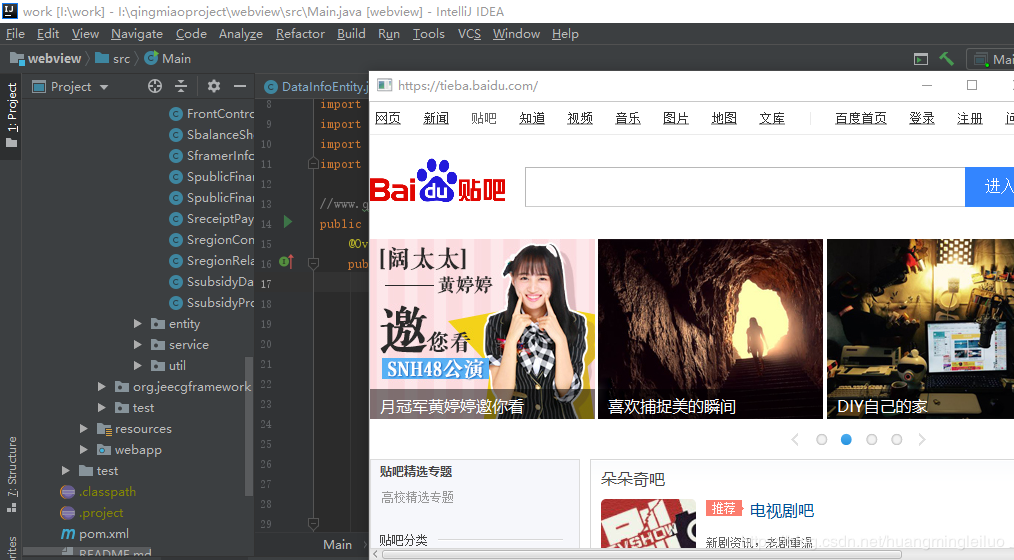This screenshot has width=1014, height=560.
Task: Click the 图片 link in Baidu nav
Action: pos(676,118)
